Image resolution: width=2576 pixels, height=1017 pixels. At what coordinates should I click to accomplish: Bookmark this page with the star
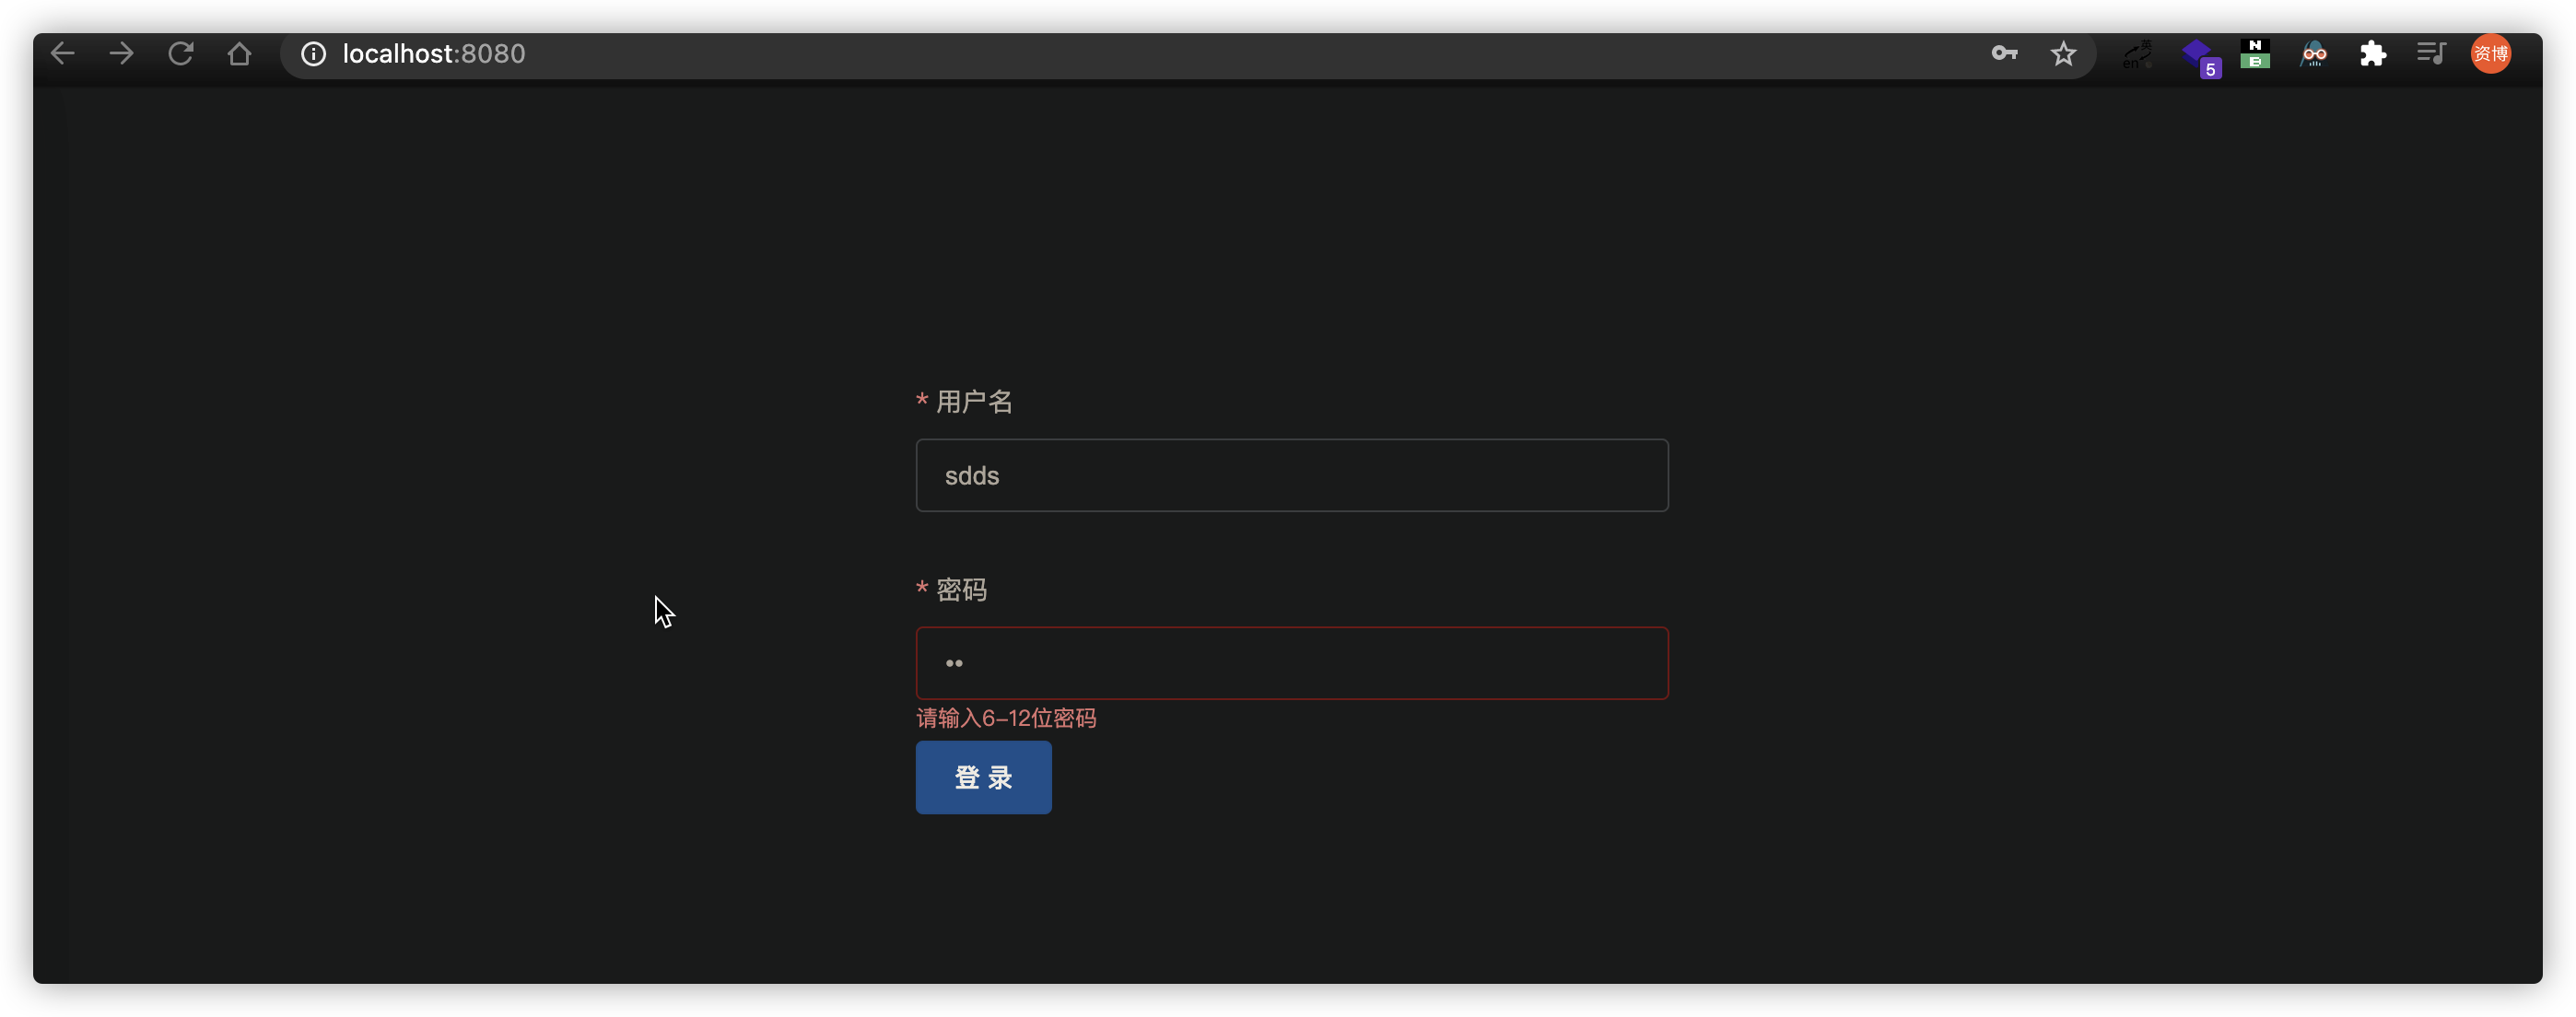tap(2063, 54)
